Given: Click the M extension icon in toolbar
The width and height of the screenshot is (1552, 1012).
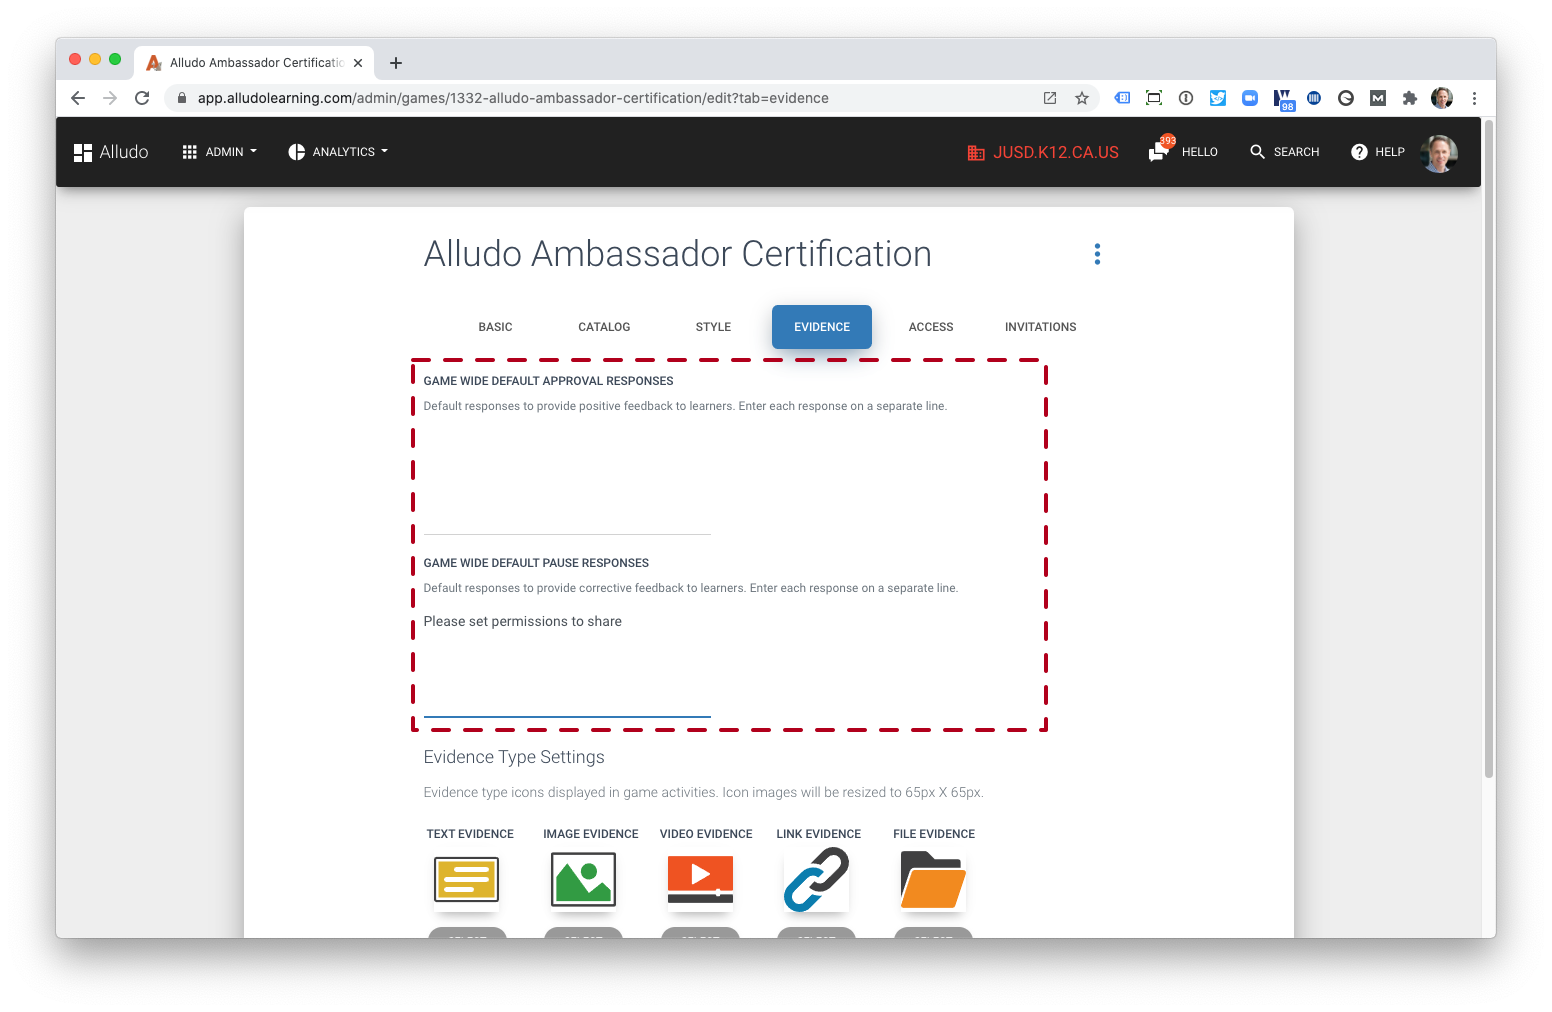Looking at the screenshot, I should (x=1378, y=98).
